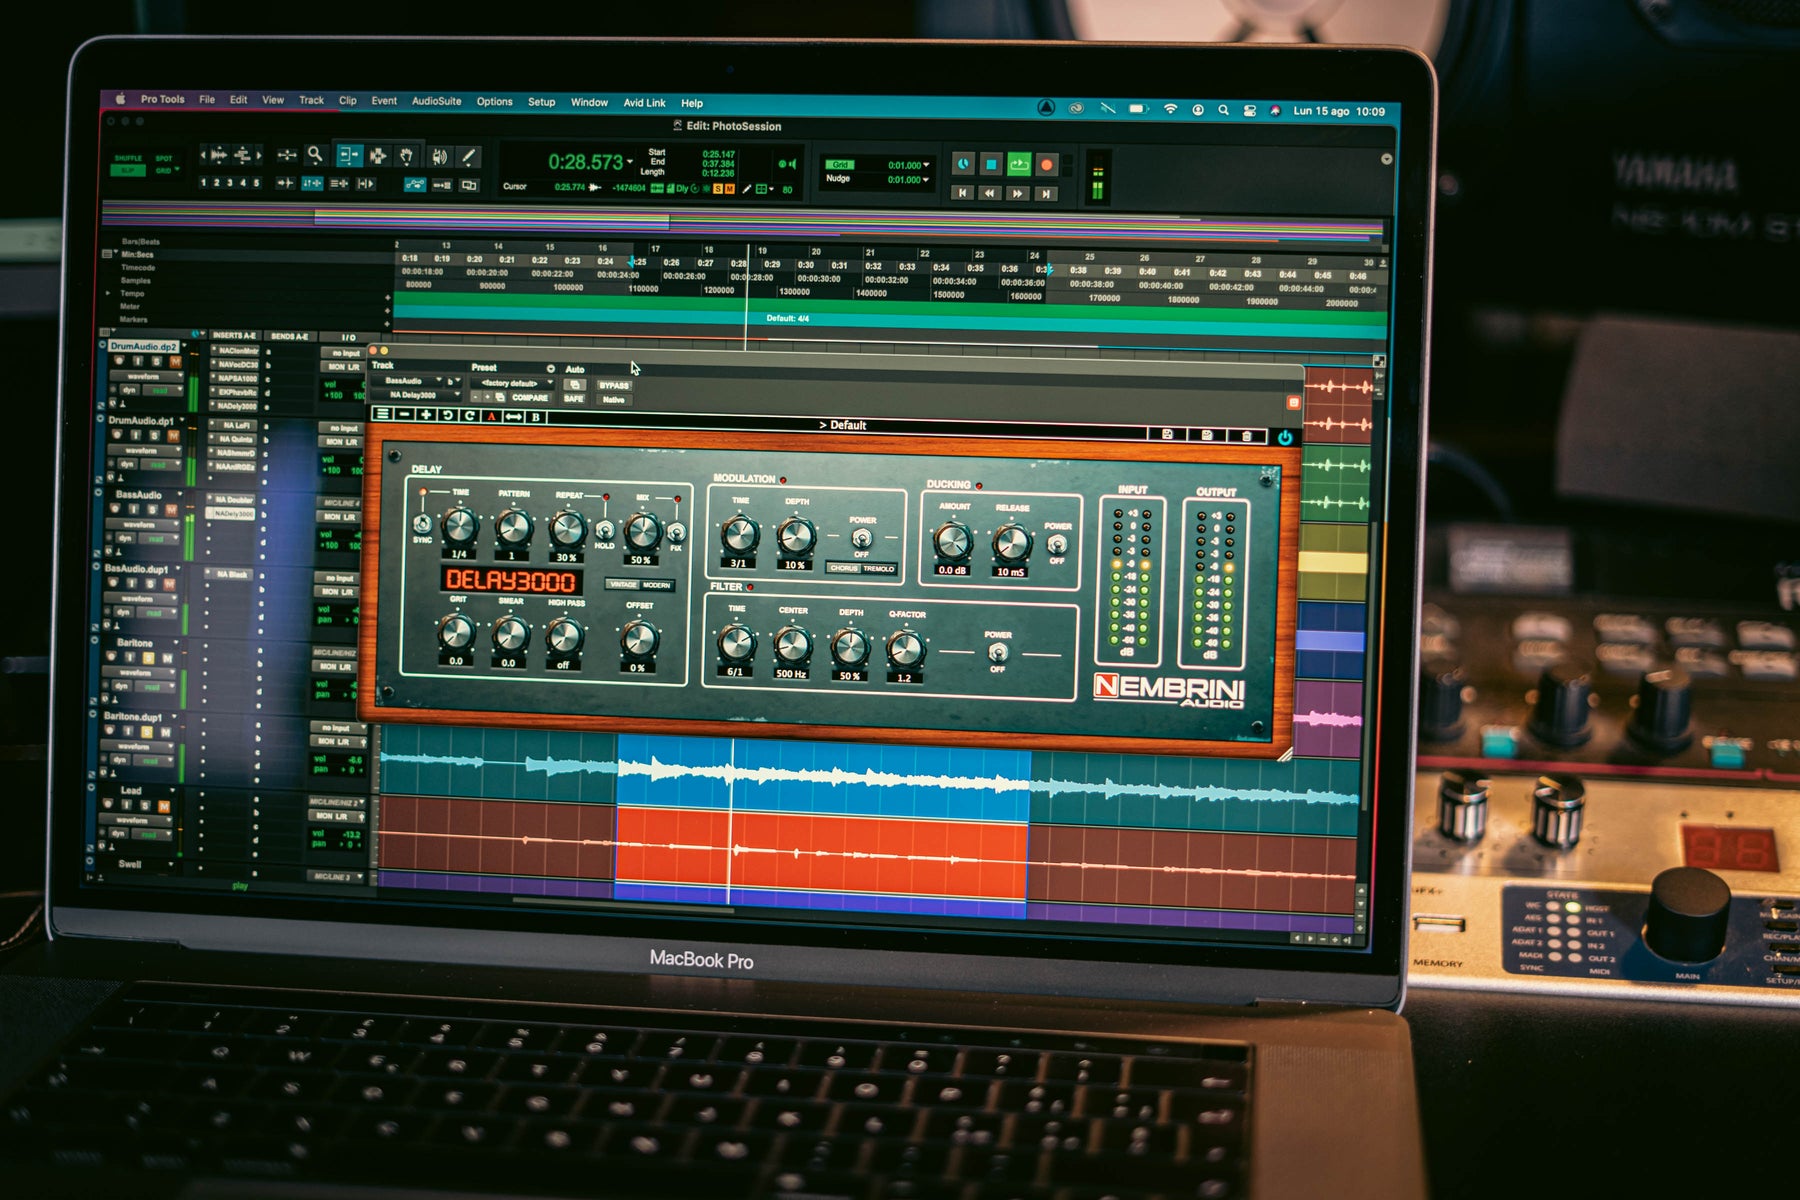Click the Rewind transport button
The image size is (1800, 1200).
click(989, 193)
